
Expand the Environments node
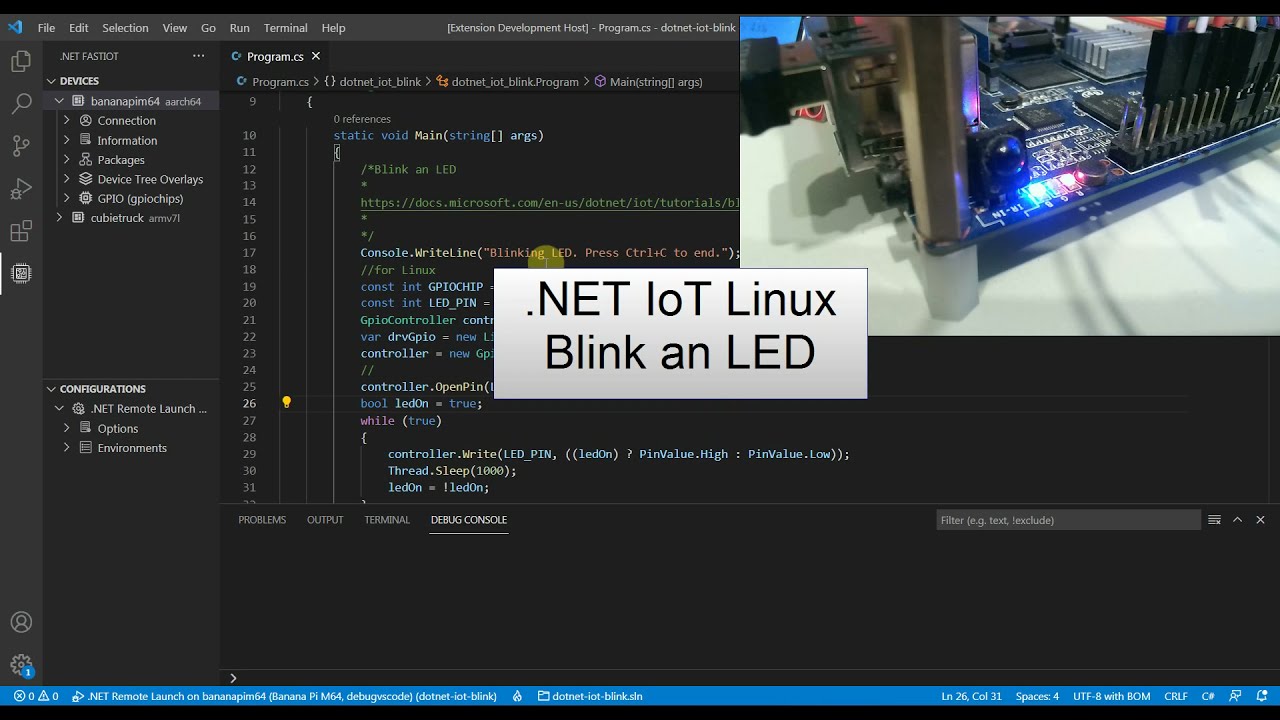point(67,448)
